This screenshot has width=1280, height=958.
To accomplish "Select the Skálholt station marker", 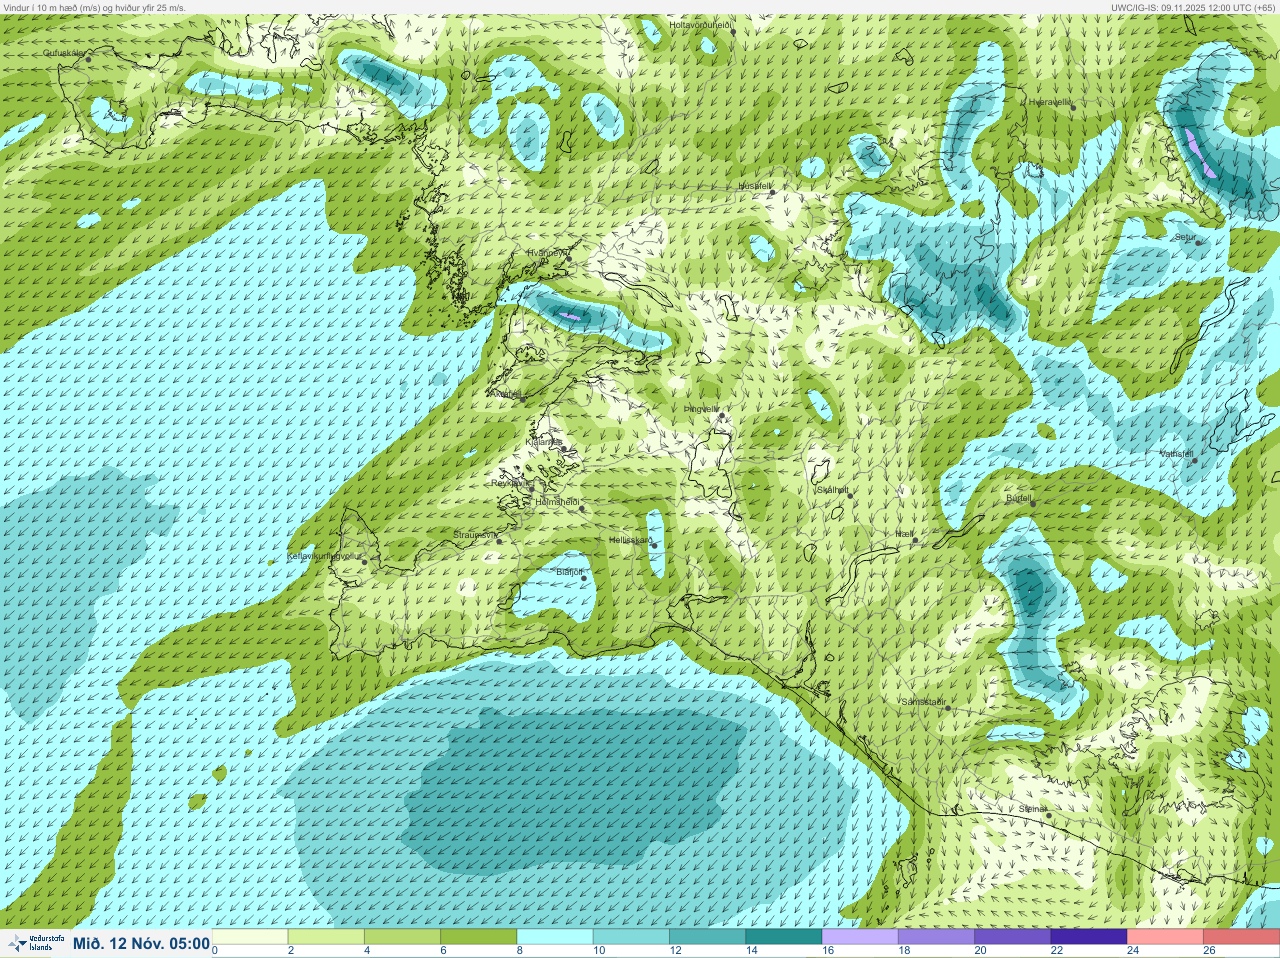I will 849,495.
